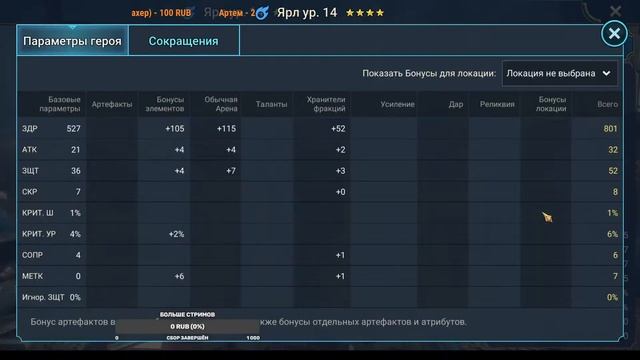The width and height of the screenshot is (640, 360).
Task: Click the ЗДР row label
Action: click(x=30, y=129)
